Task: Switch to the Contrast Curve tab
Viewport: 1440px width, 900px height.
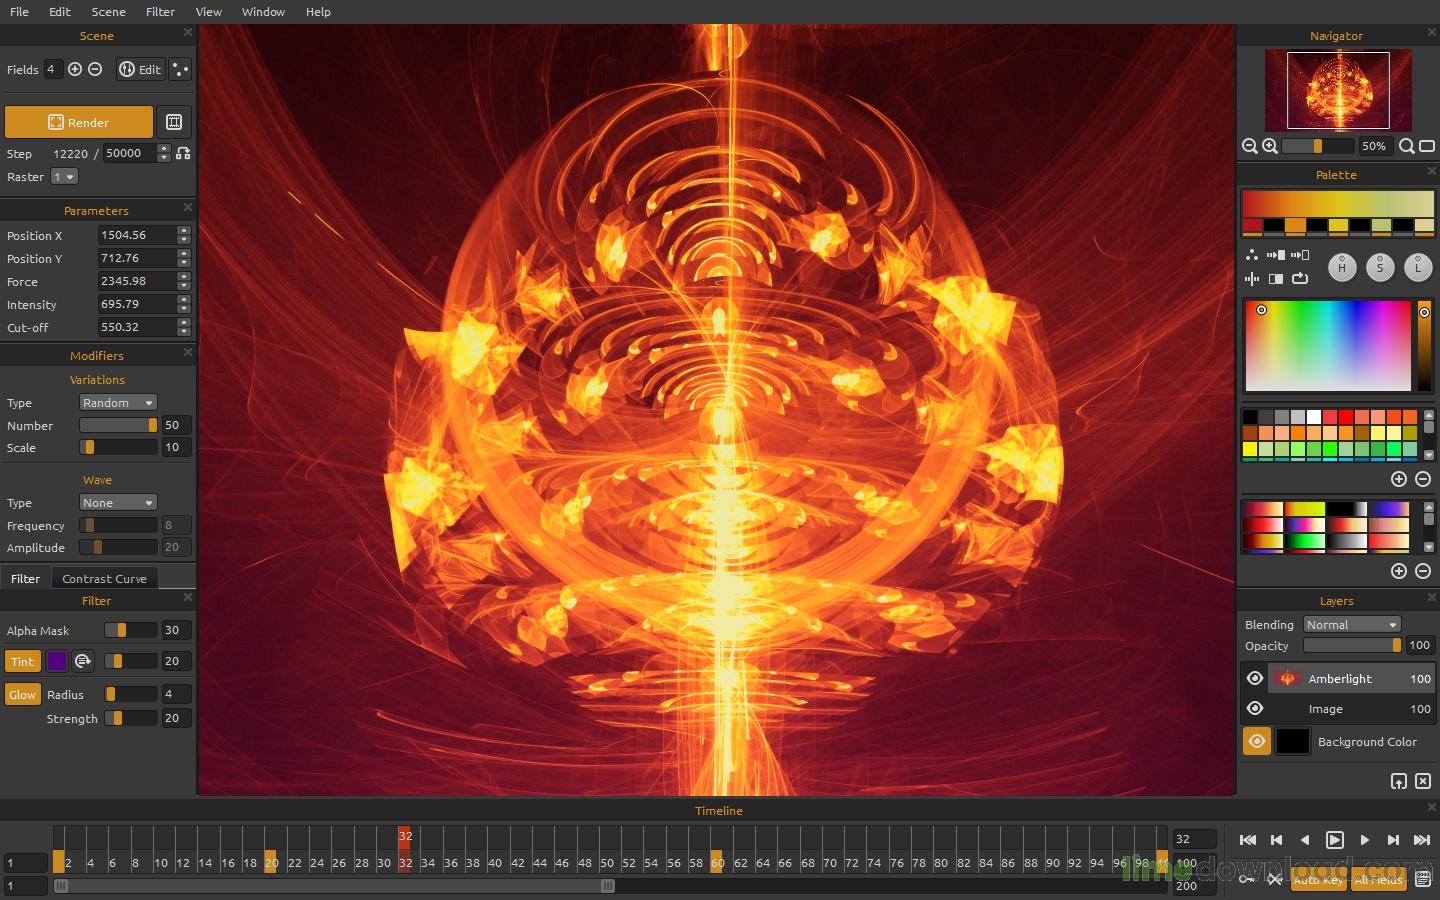Action: point(104,578)
